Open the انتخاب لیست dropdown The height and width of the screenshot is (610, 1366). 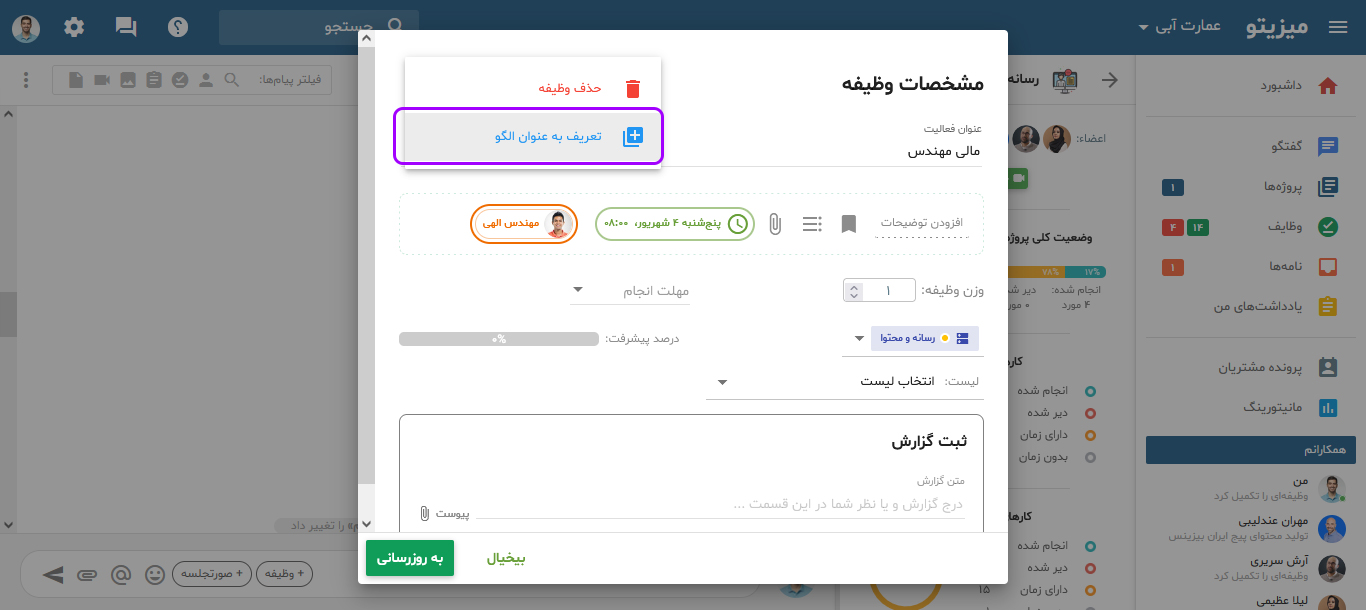[844, 382]
